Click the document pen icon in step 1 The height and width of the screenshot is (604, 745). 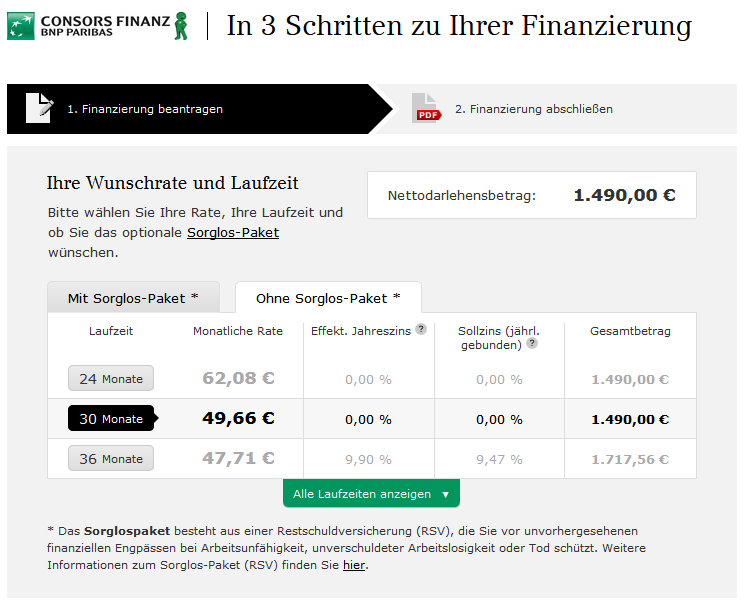click(39, 108)
